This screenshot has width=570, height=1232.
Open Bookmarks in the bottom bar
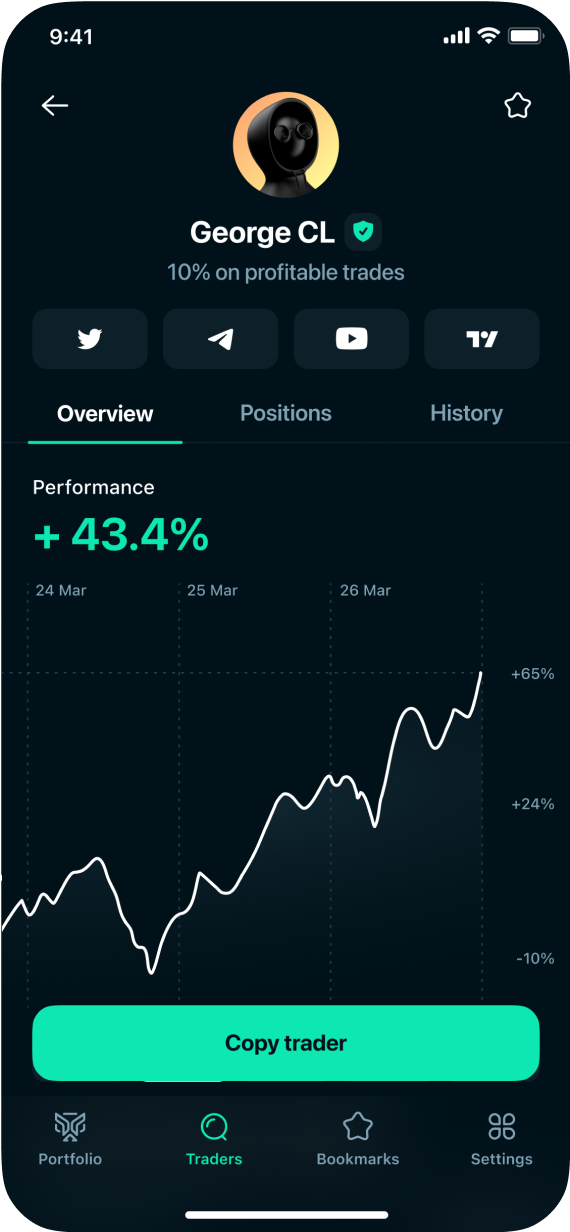pyautogui.click(x=358, y=1138)
